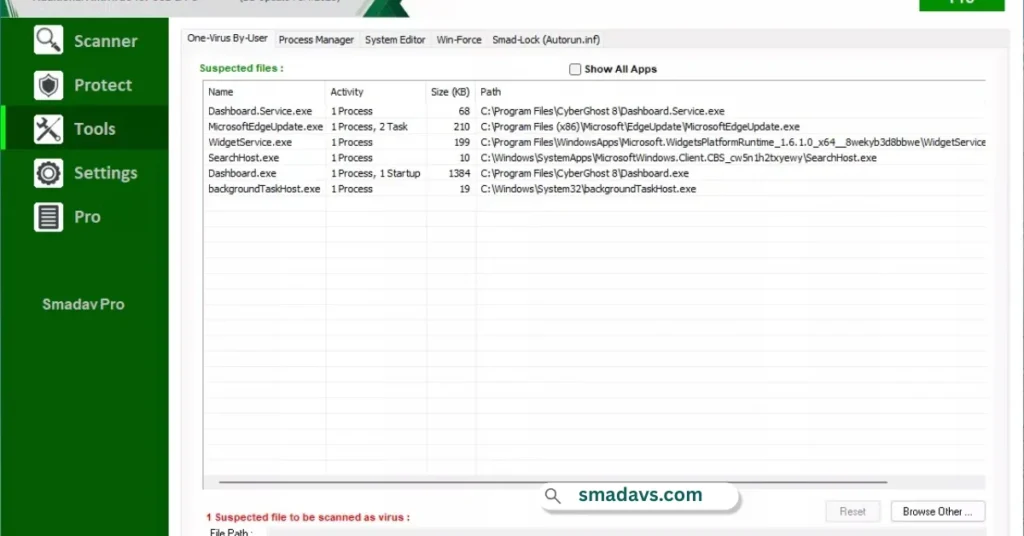Click the Pro document icon

48,217
